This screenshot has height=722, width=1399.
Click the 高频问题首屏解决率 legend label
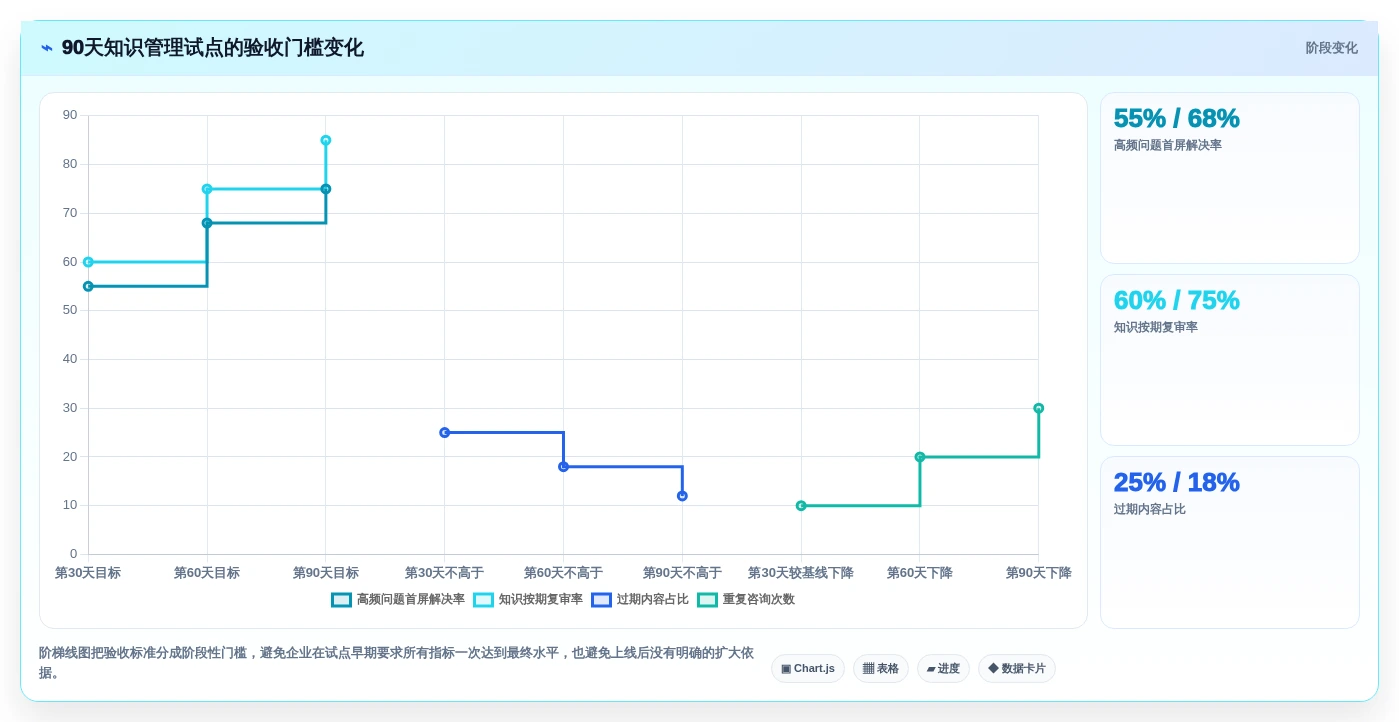coord(410,600)
